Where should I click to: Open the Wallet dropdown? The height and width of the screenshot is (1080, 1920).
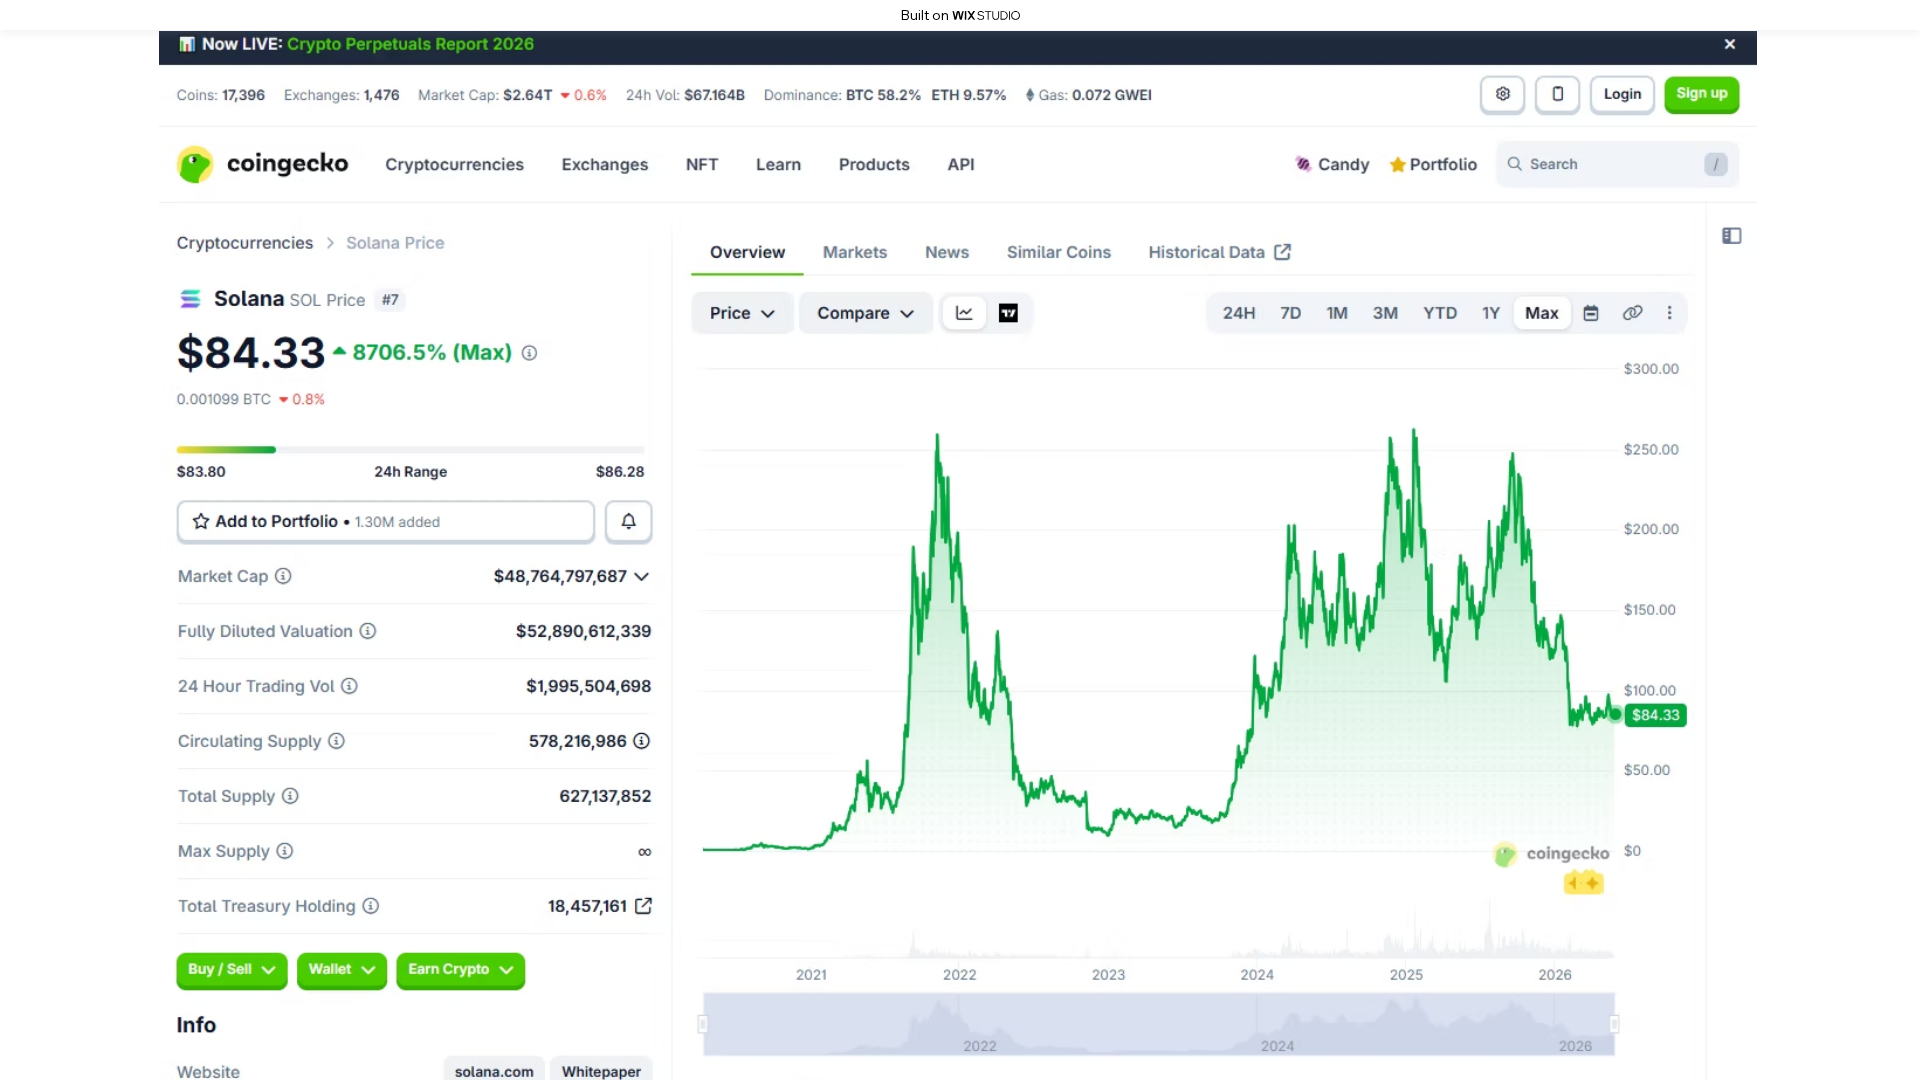tap(341, 970)
